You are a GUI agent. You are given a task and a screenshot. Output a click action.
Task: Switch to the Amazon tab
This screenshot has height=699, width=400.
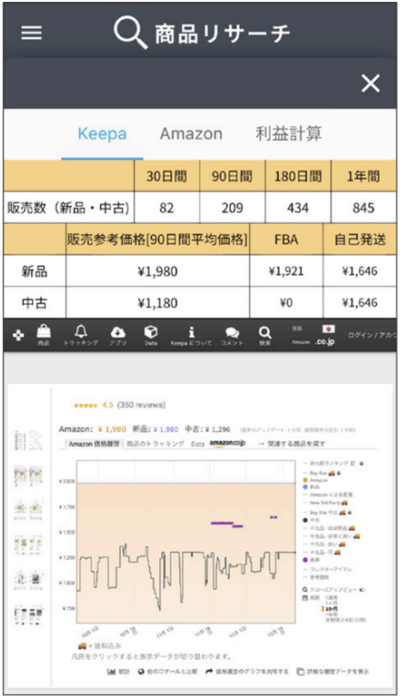(191, 133)
